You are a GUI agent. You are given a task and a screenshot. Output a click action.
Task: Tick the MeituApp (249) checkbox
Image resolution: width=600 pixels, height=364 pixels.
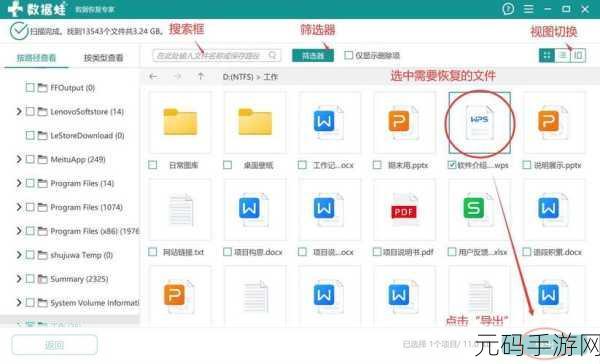[x=30, y=159]
